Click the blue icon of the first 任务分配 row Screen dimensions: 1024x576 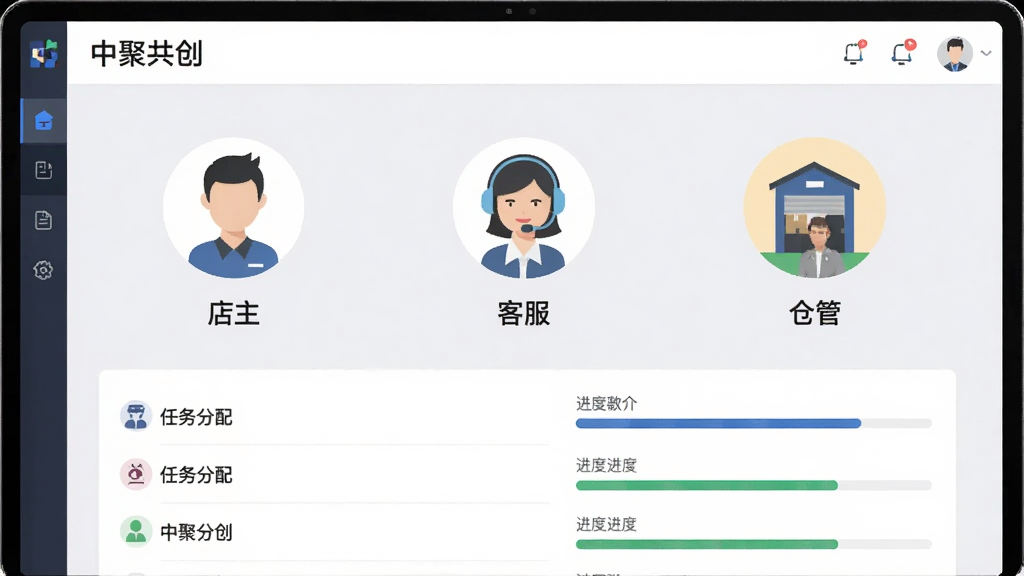coord(136,417)
